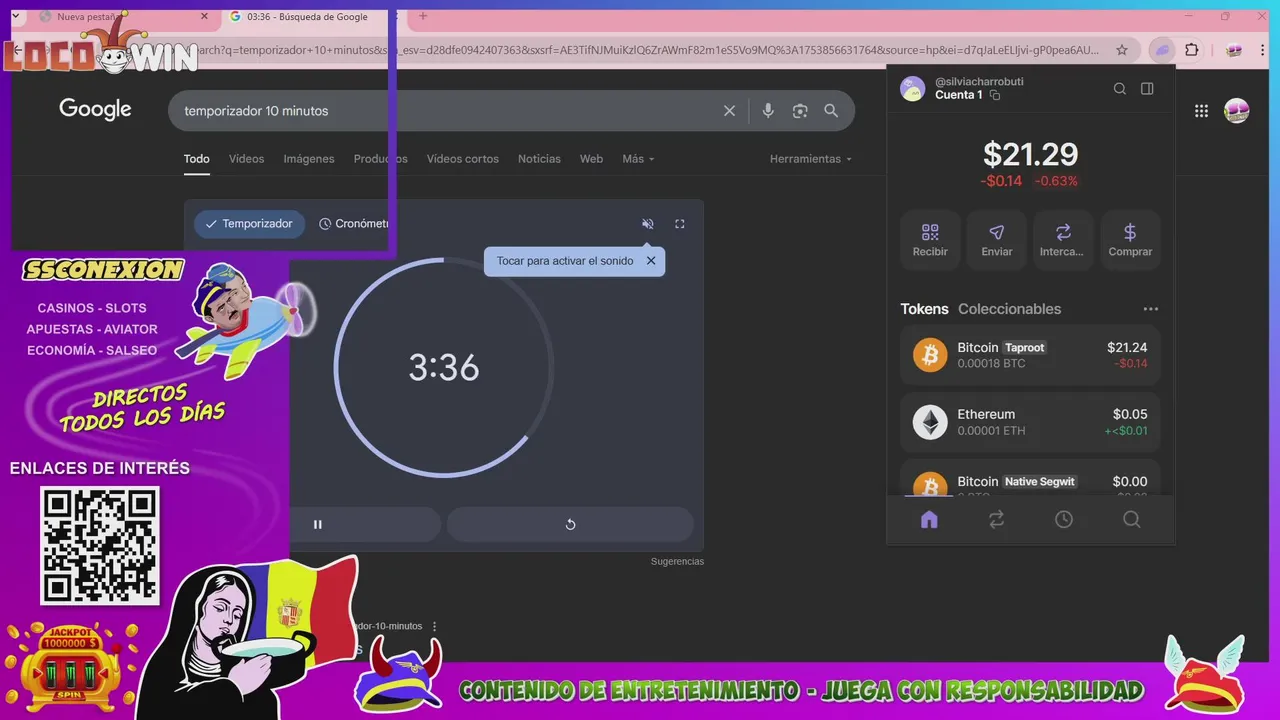The height and width of the screenshot is (720, 1280).
Task: Copy the Cuenta 1 address
Action: tap(995, 95)
